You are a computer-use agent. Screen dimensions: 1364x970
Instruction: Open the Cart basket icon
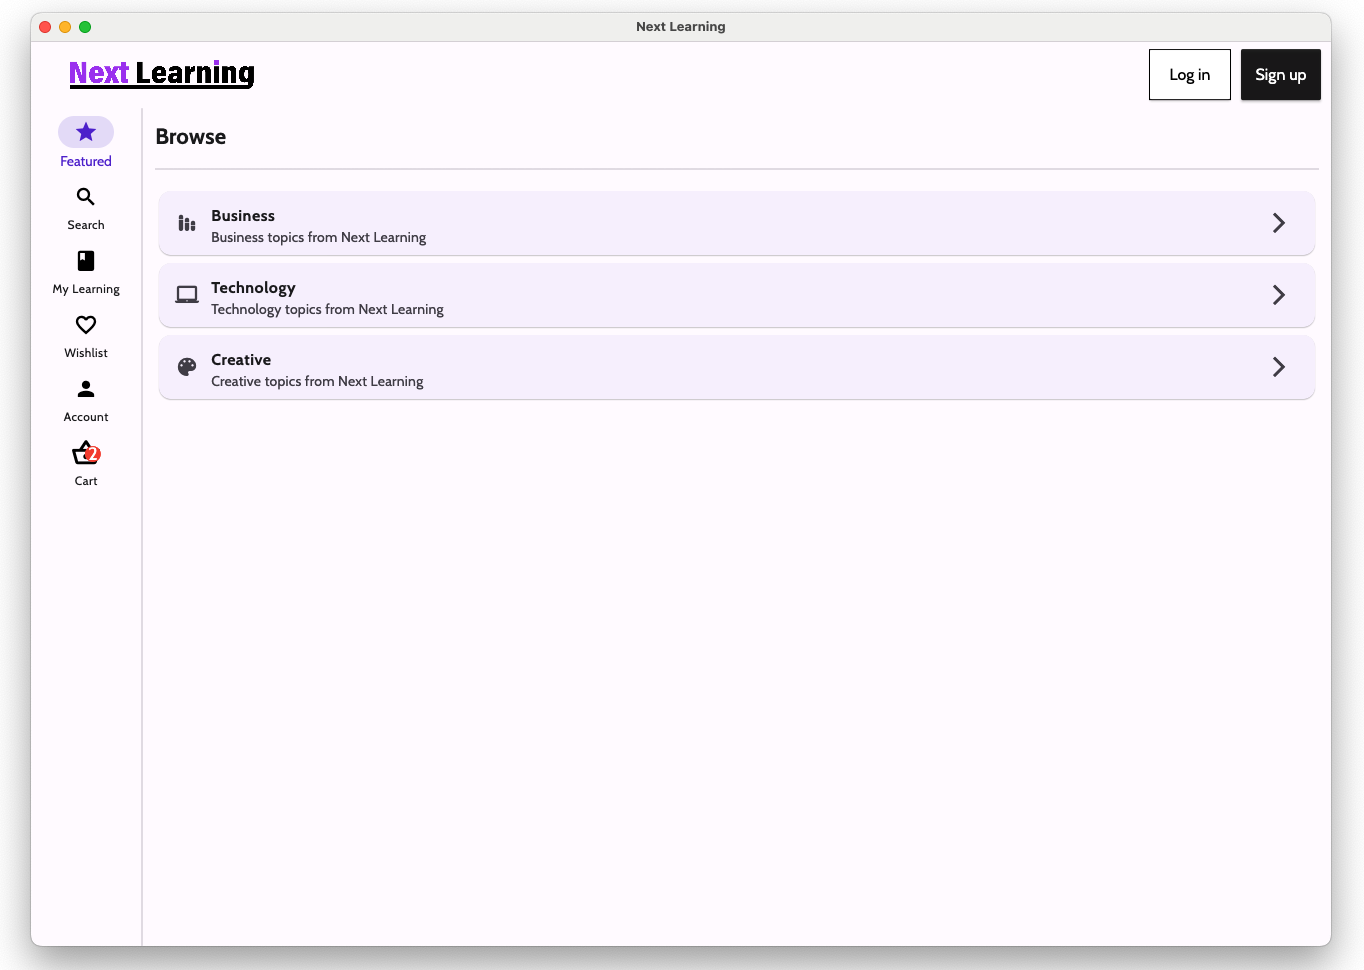click(x=84, y=455)
